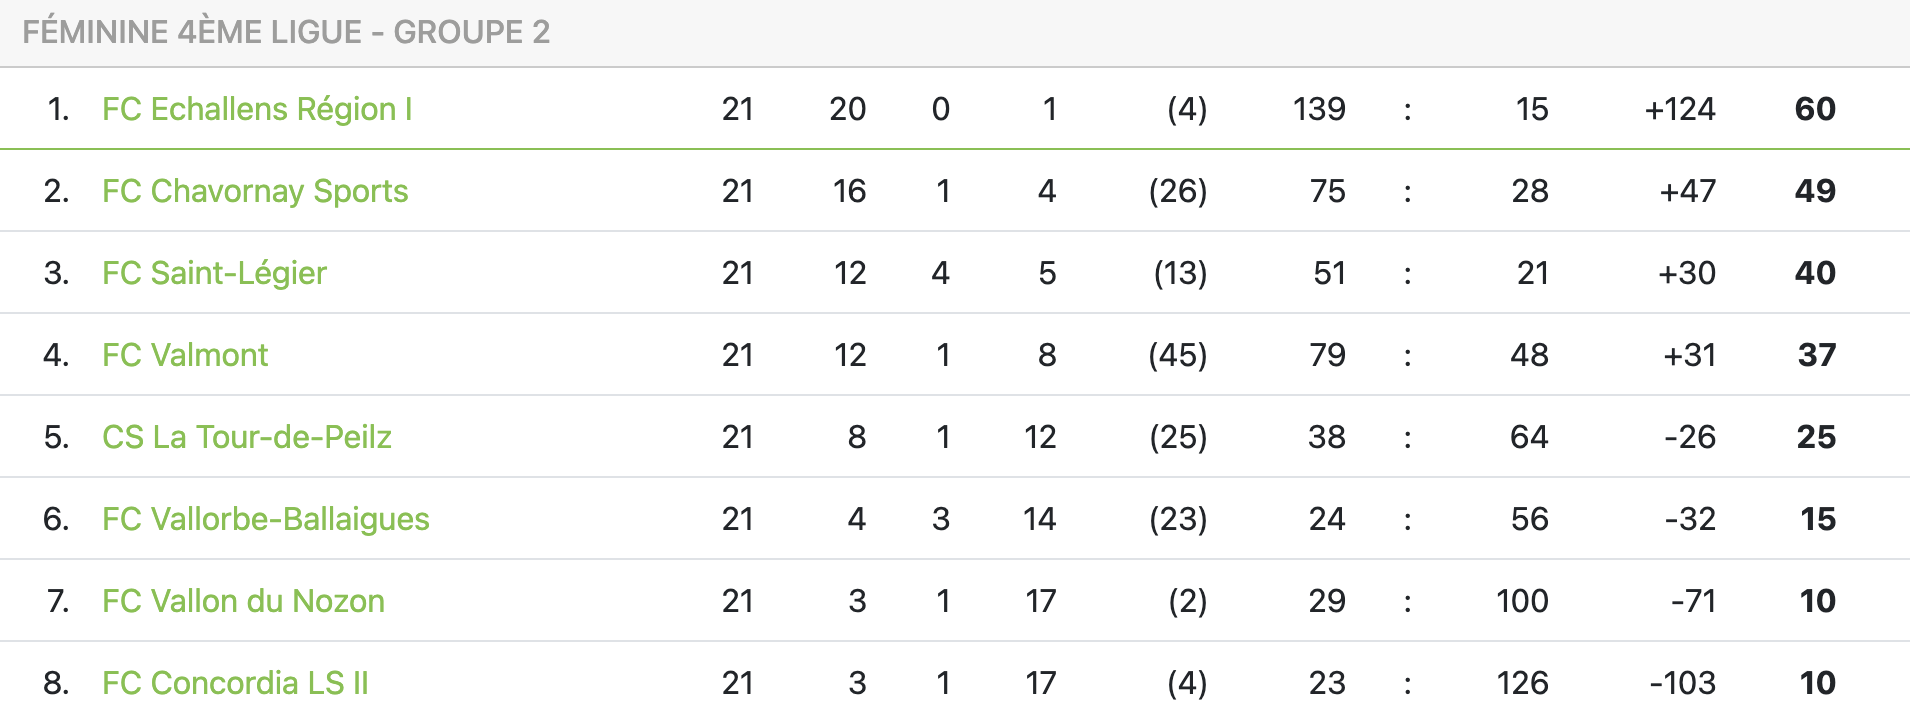
Task: Click the Féminine 4ème Ligue Groupe 2 header
Action: 286,32
